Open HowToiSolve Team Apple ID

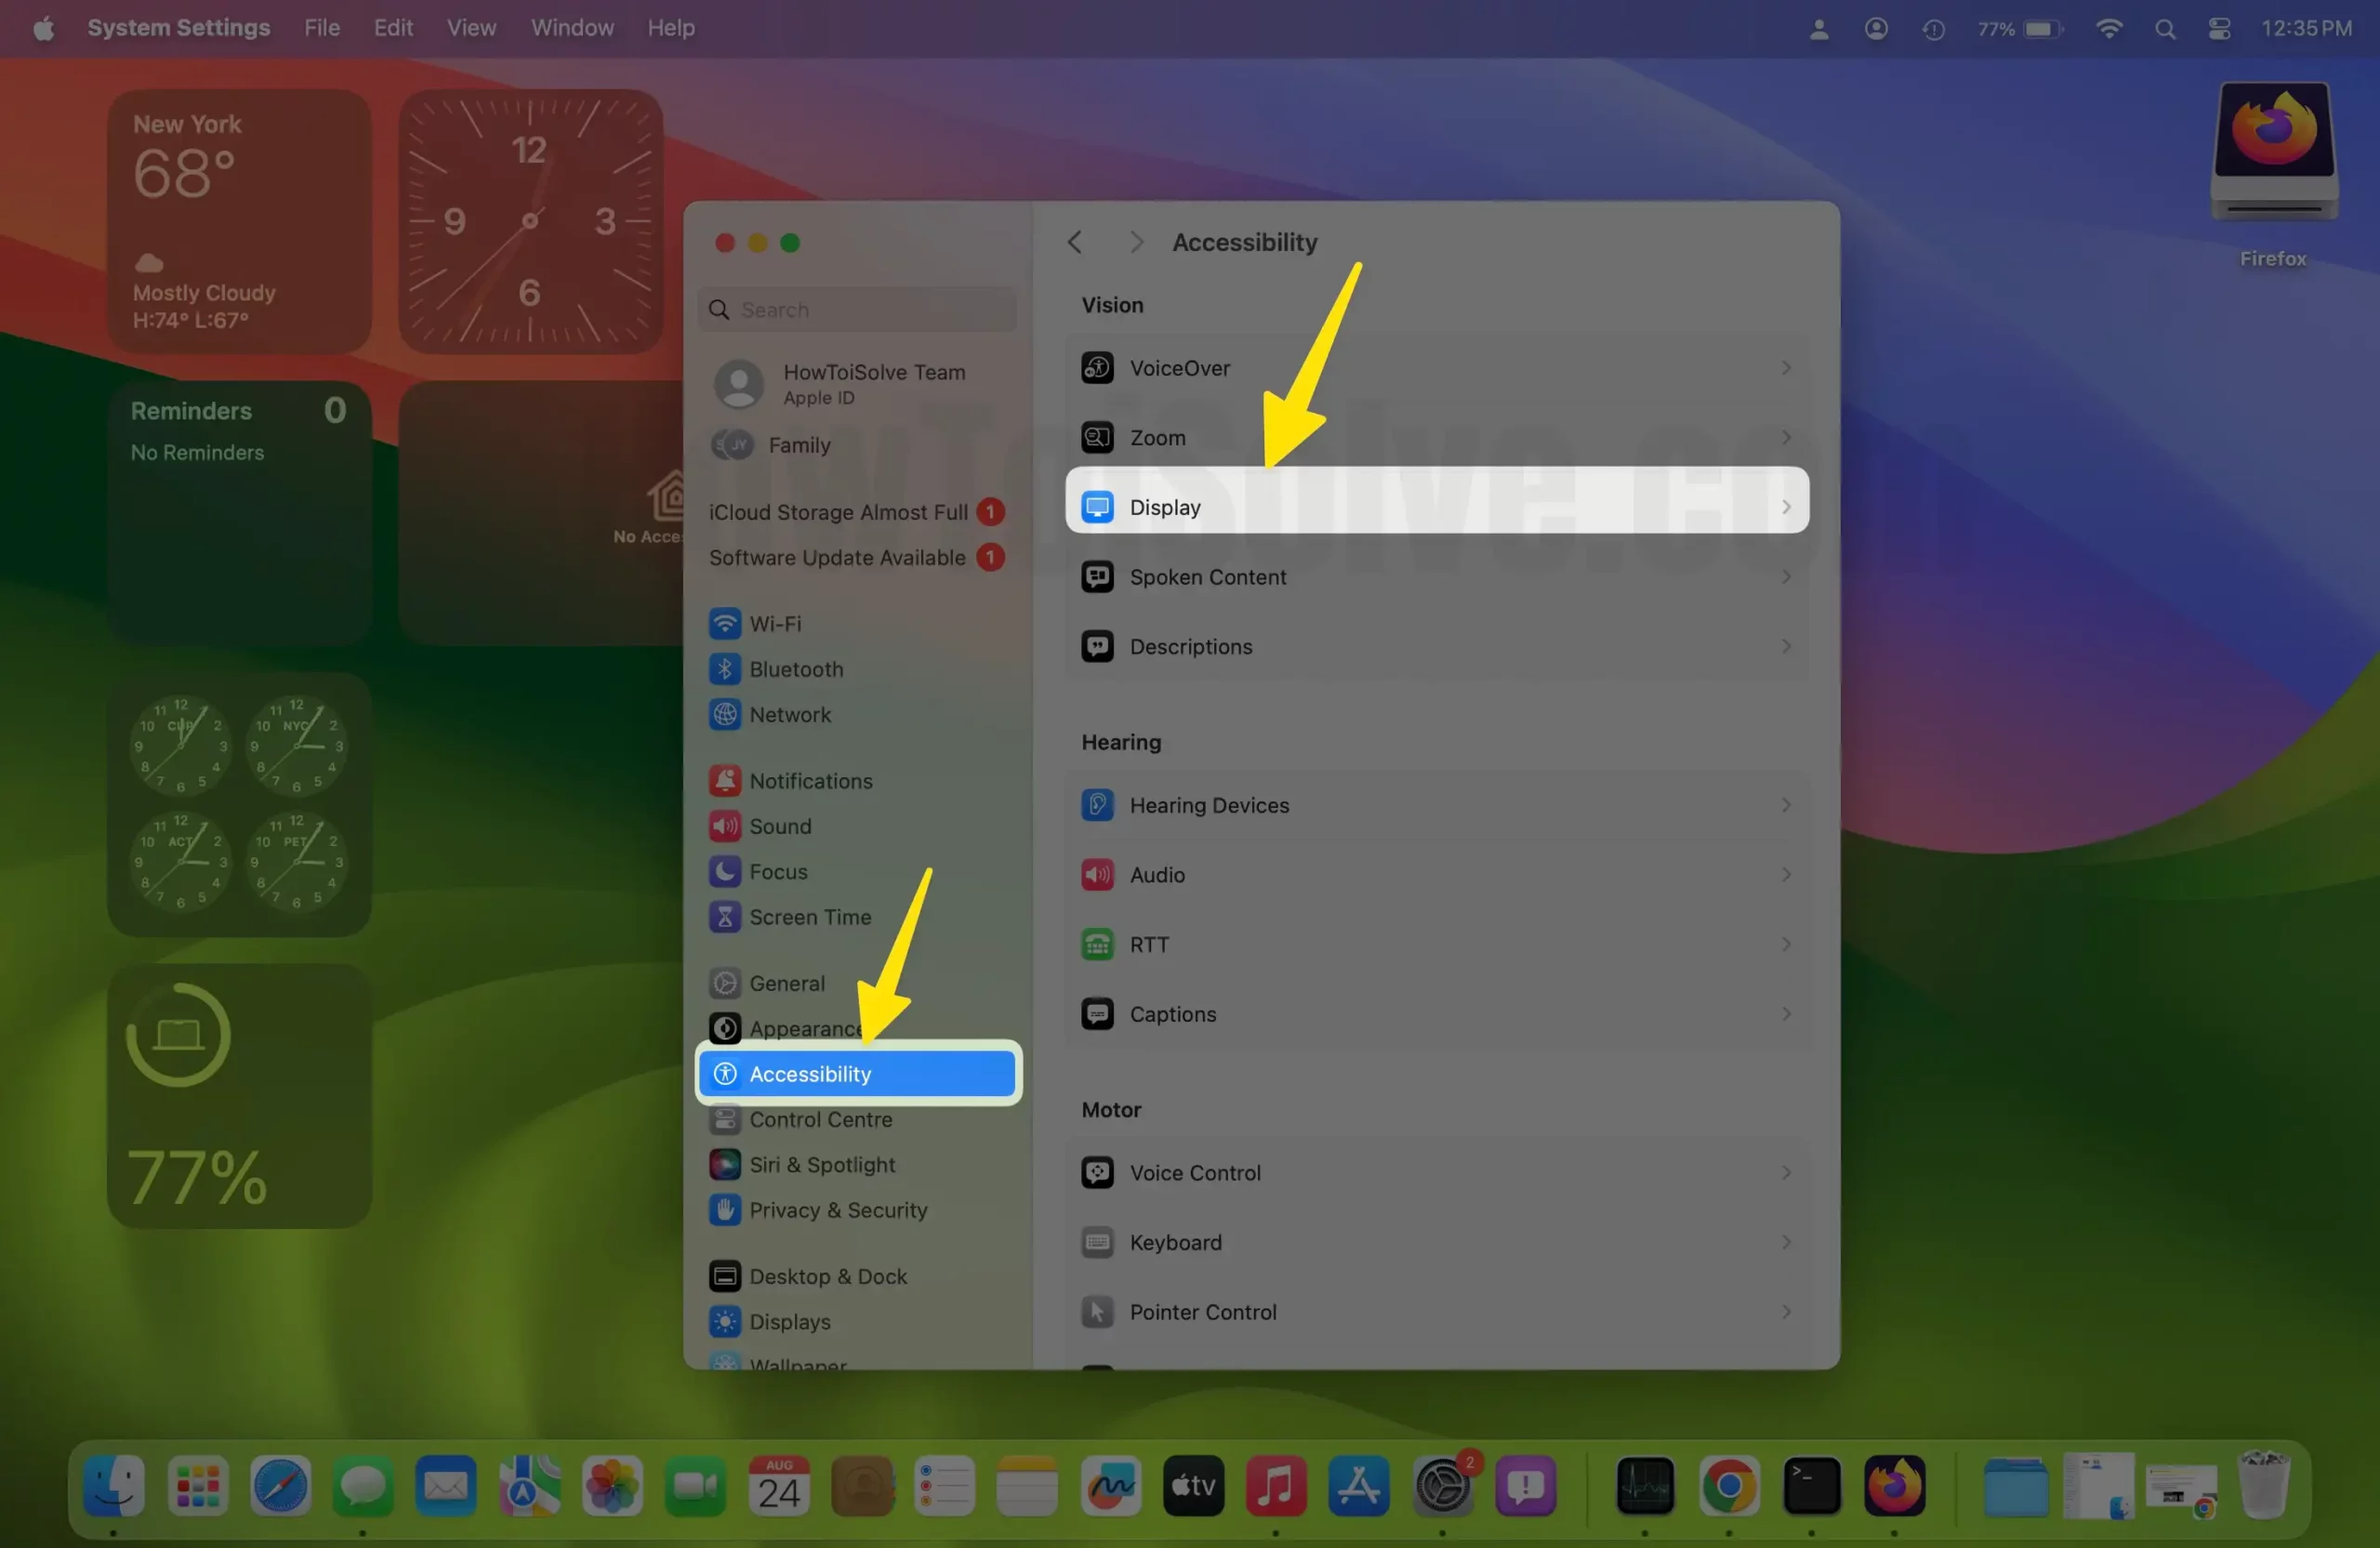[859, 384]
